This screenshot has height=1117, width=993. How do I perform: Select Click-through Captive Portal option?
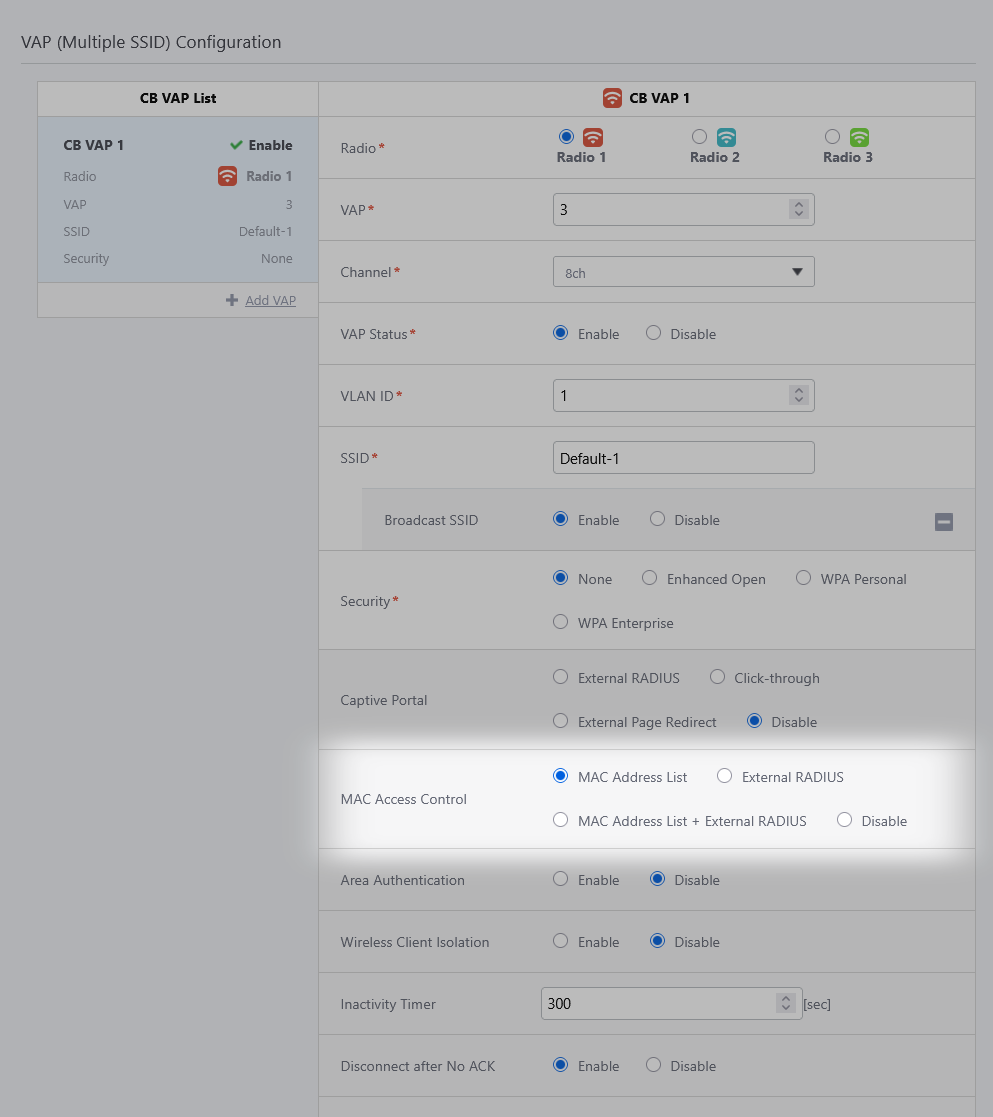coord(717,677)
